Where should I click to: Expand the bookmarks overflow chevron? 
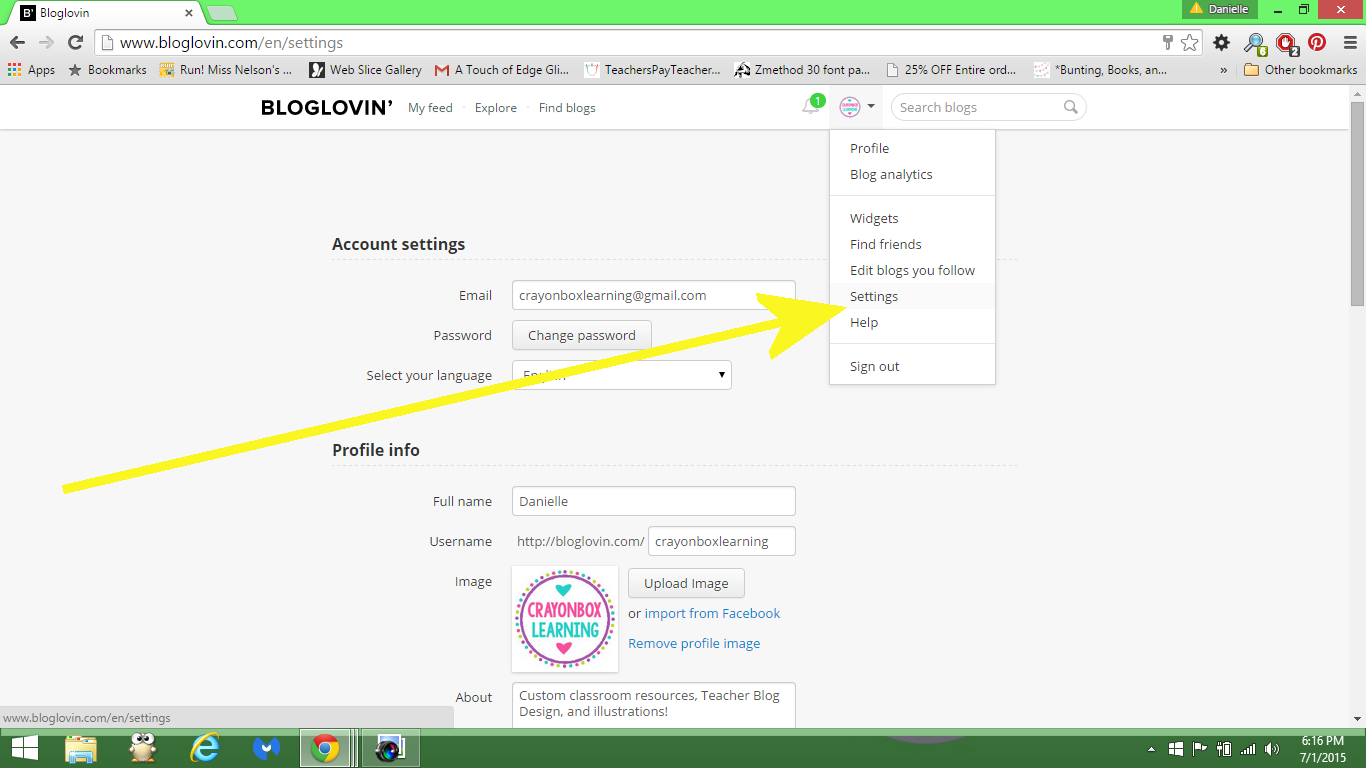coord(1223,70)
